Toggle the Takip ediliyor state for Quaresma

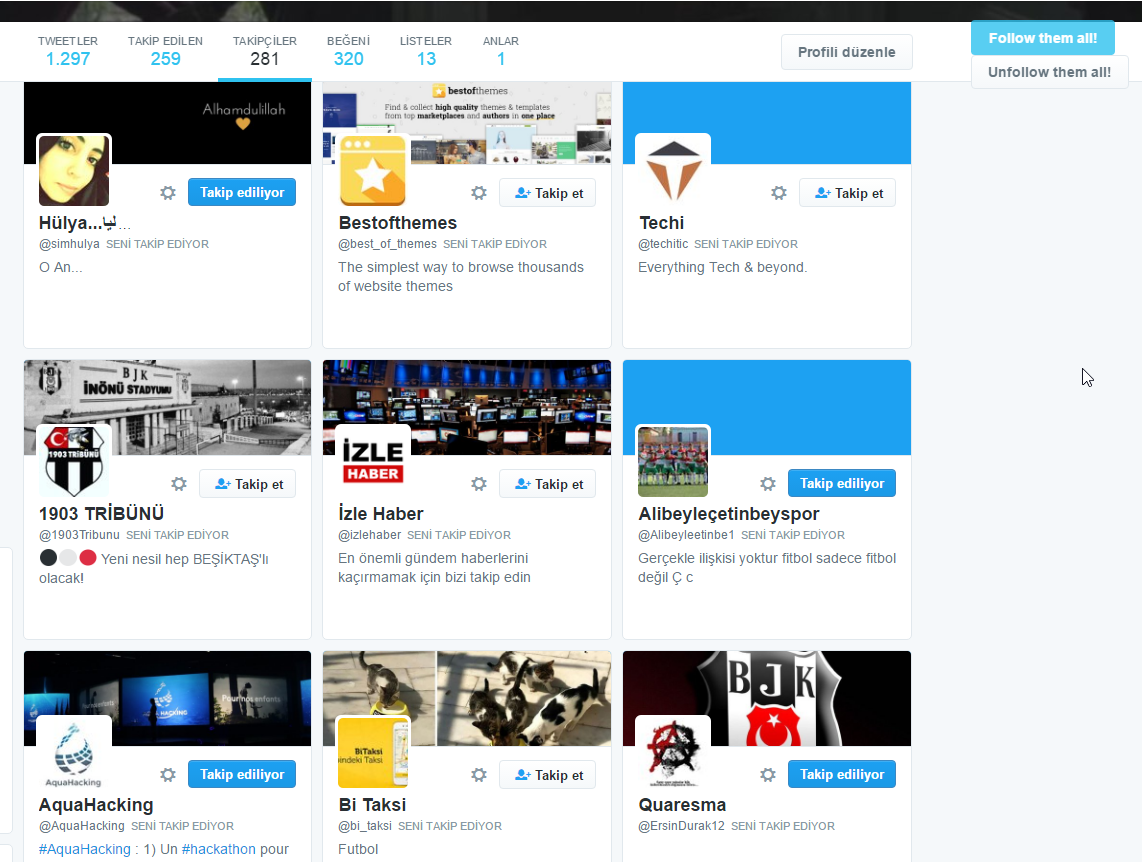(841, 774)
